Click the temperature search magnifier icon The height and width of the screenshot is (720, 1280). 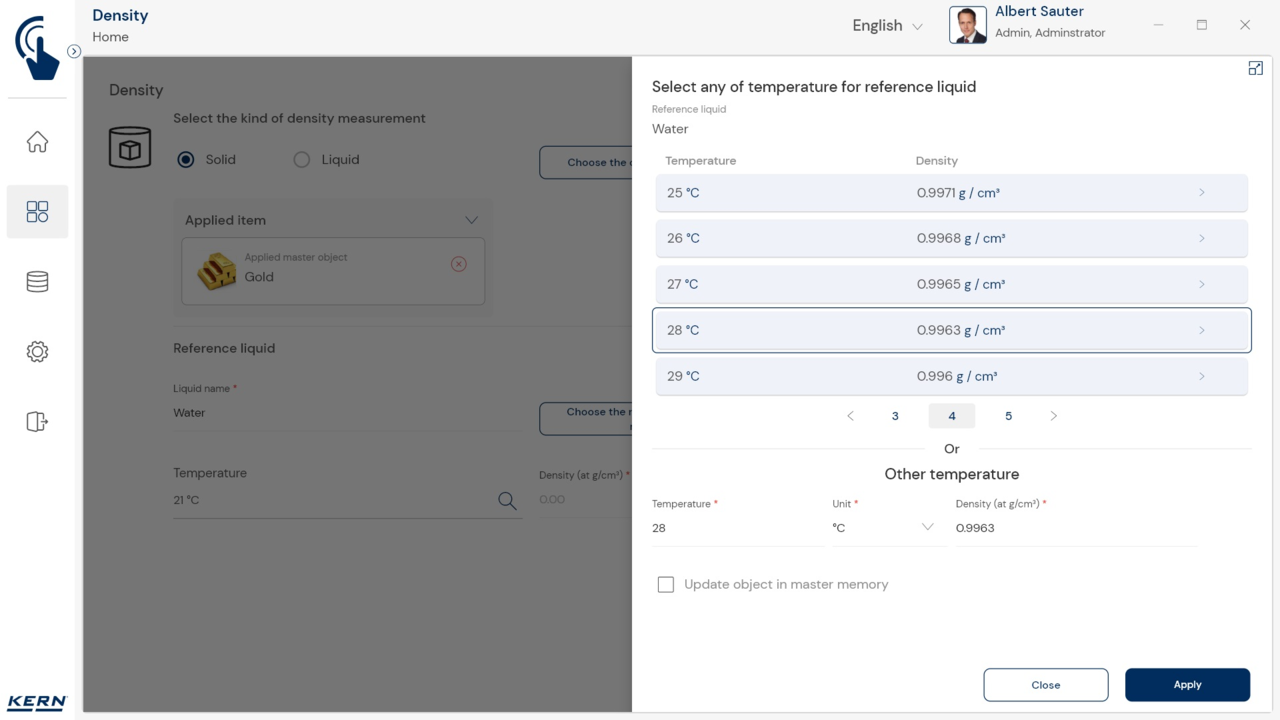507,501
